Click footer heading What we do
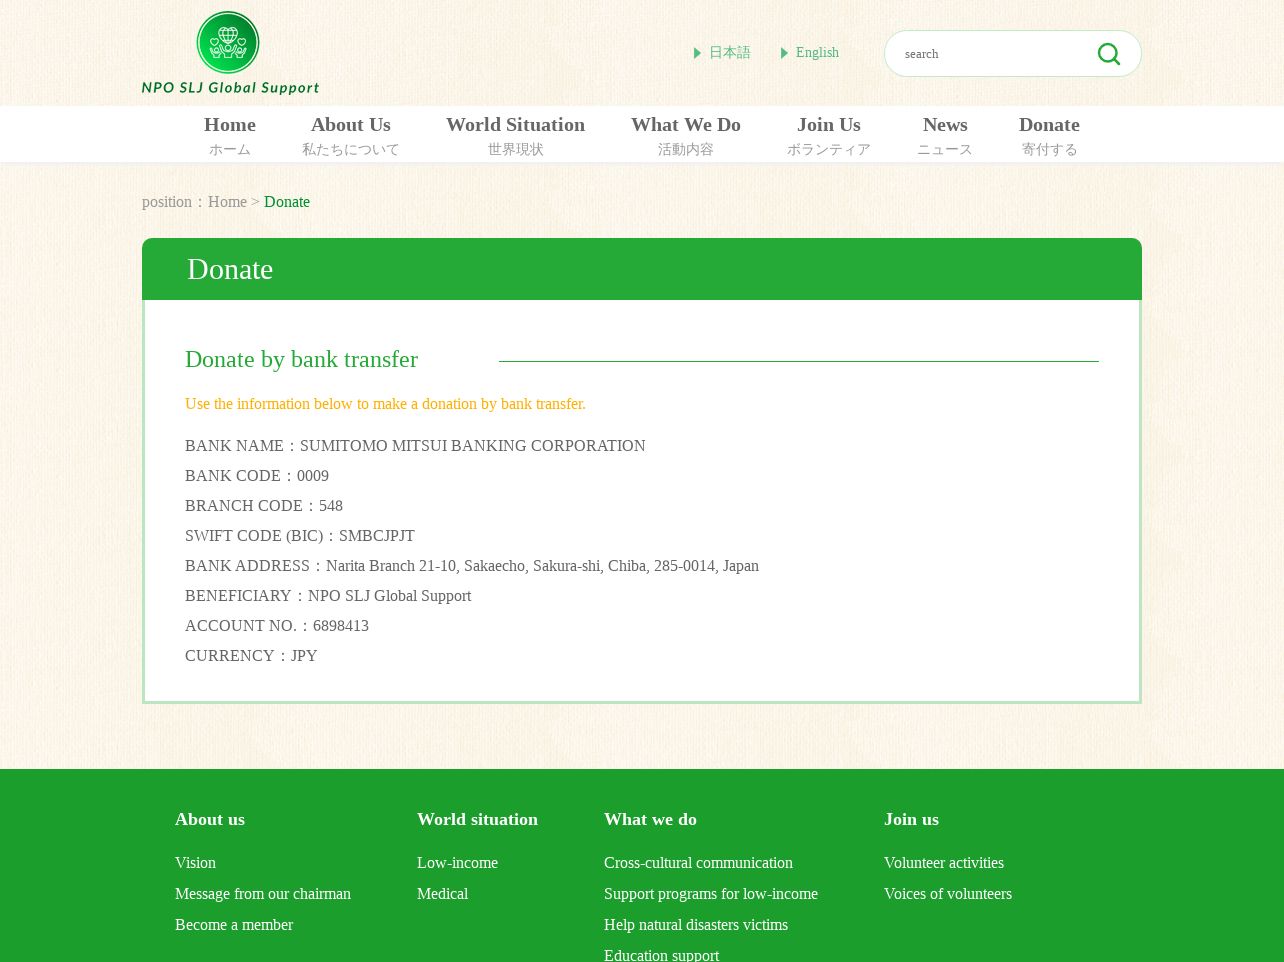The height and width of the screenshot is (962, 1284). 650,819
